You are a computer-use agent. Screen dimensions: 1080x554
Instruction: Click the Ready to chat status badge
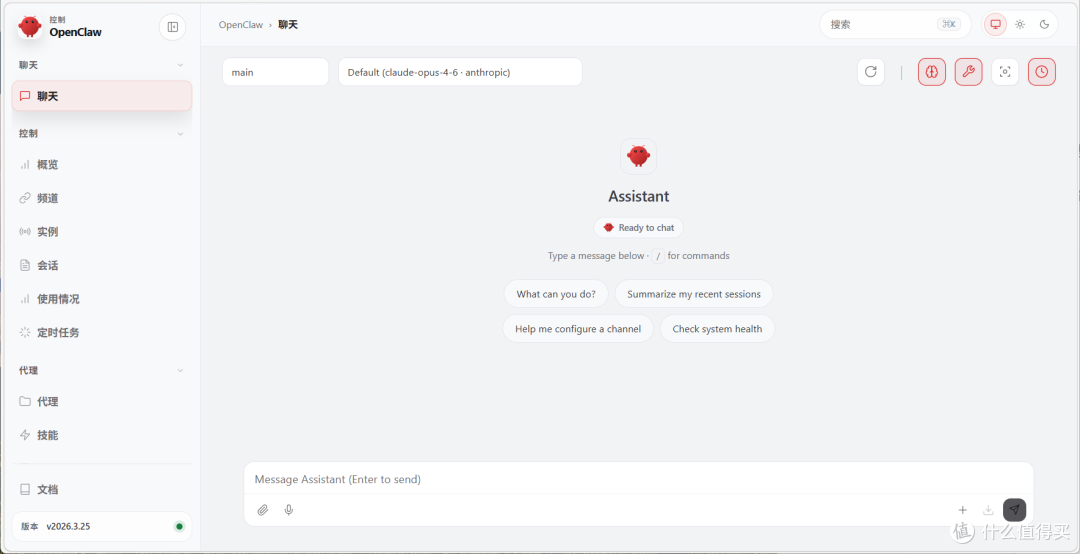638,227
